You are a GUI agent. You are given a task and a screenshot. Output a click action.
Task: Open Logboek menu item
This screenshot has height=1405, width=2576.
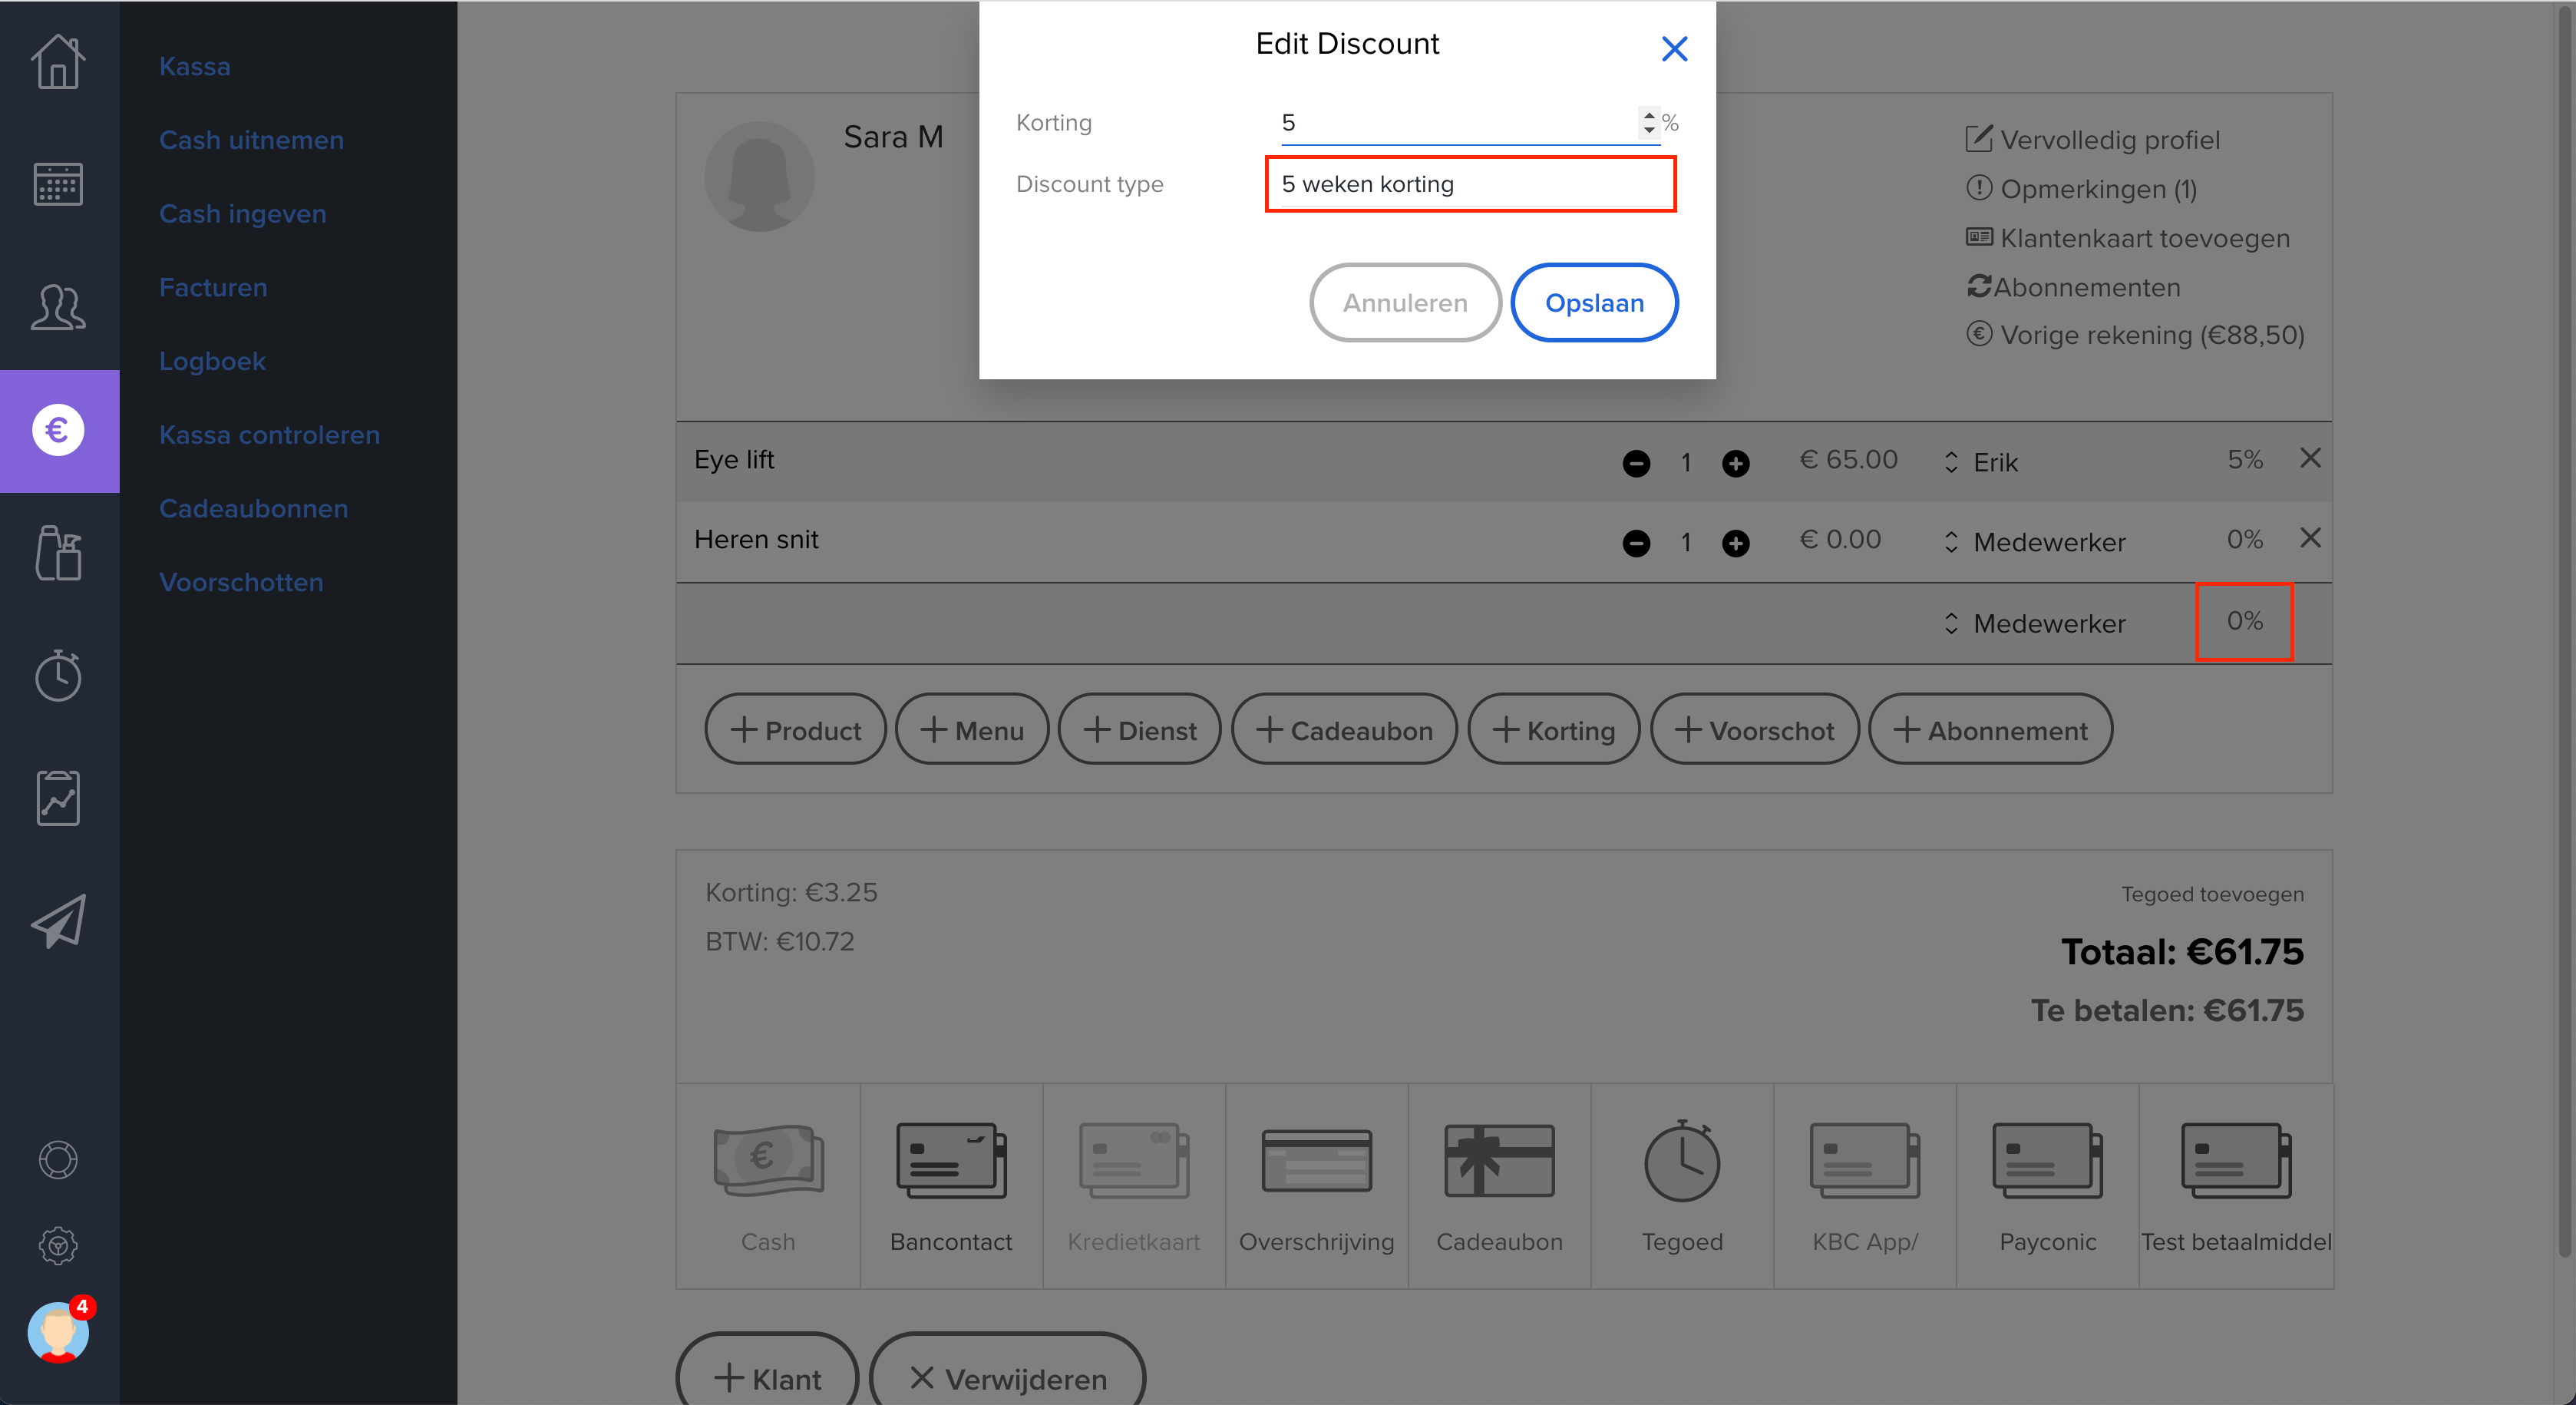(212, 361)
